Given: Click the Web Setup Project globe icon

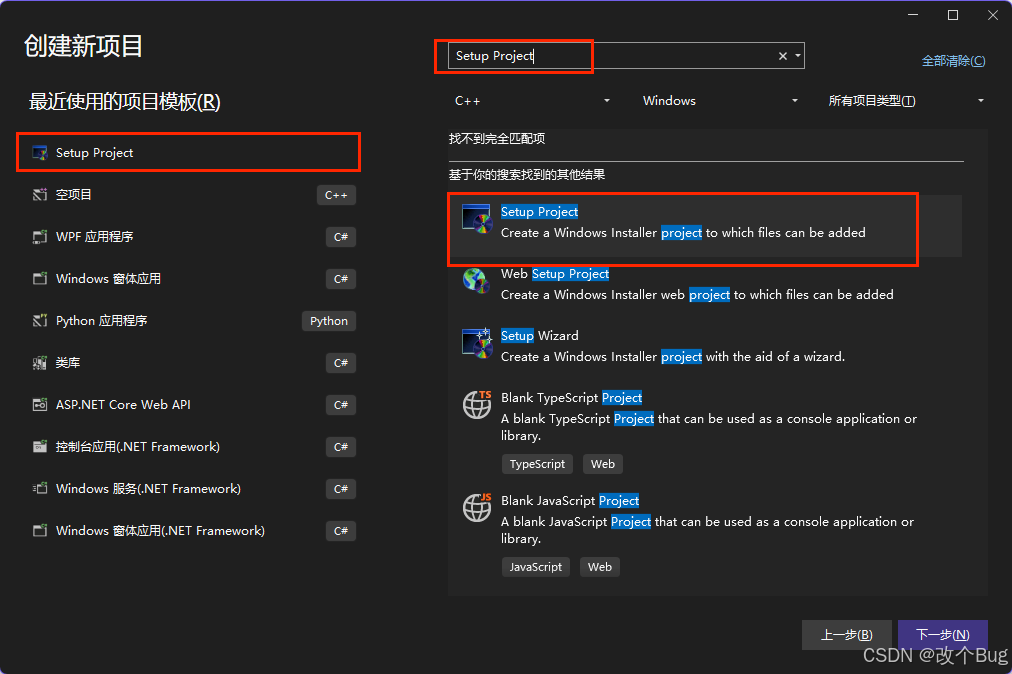Looking at the screenshot, I should pyautogui.click(x=477, y=281).
